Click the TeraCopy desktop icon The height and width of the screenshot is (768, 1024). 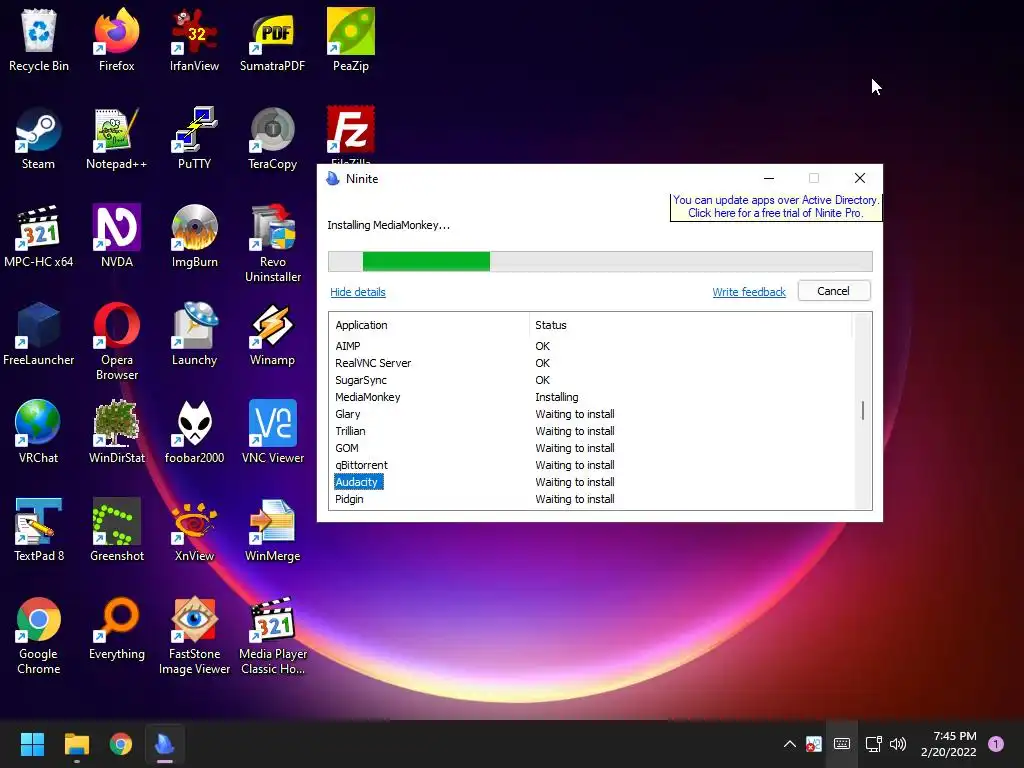point(272,138)
